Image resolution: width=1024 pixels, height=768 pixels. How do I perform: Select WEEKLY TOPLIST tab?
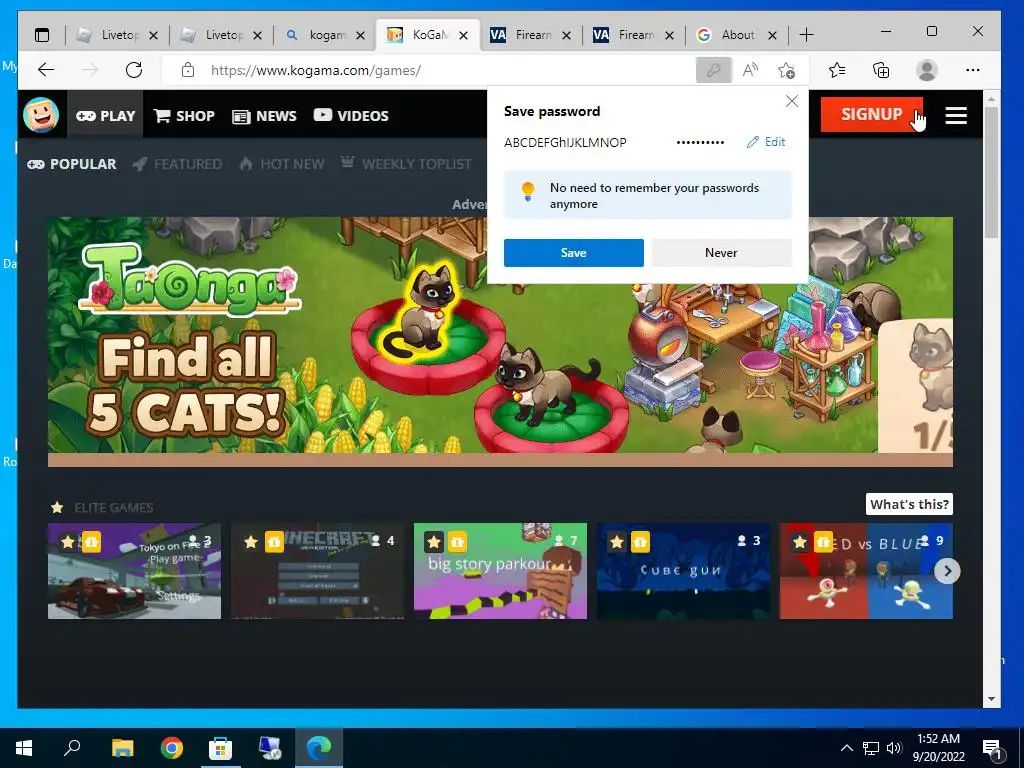[406, 164]
